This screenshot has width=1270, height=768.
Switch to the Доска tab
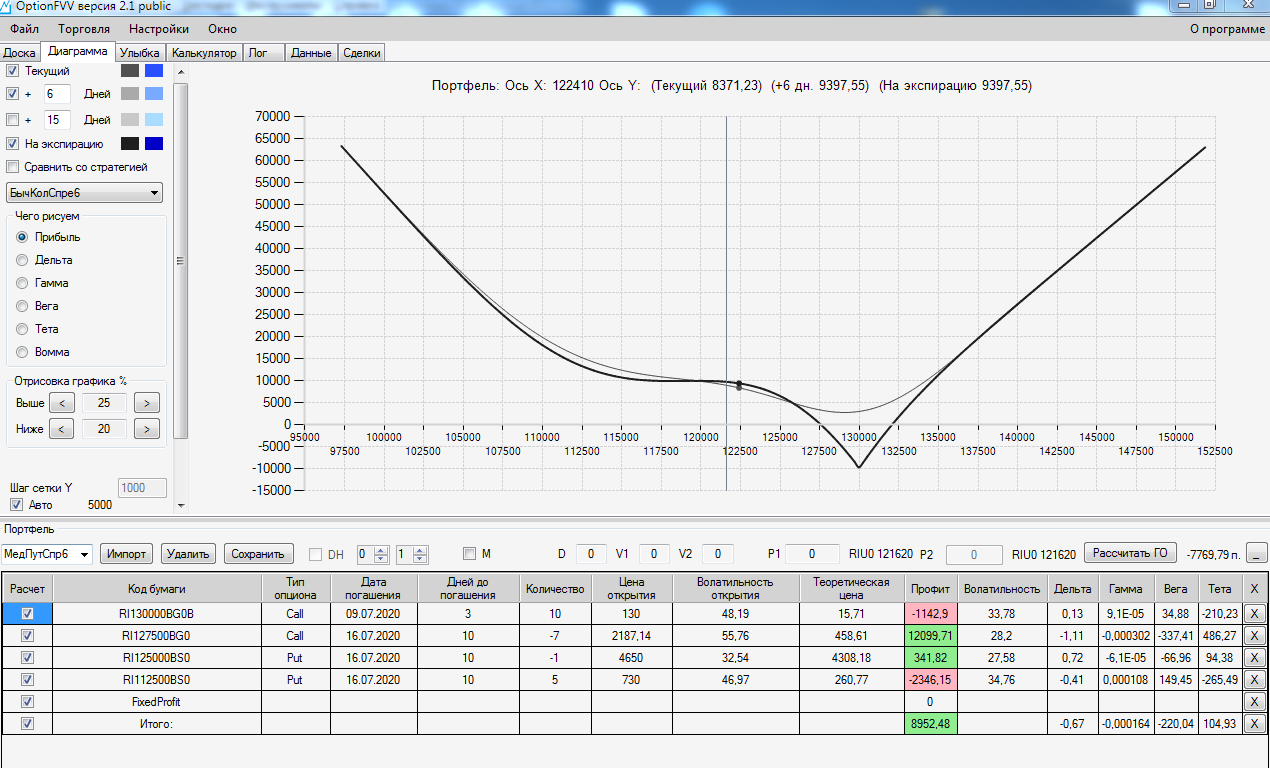pos(20,53)
